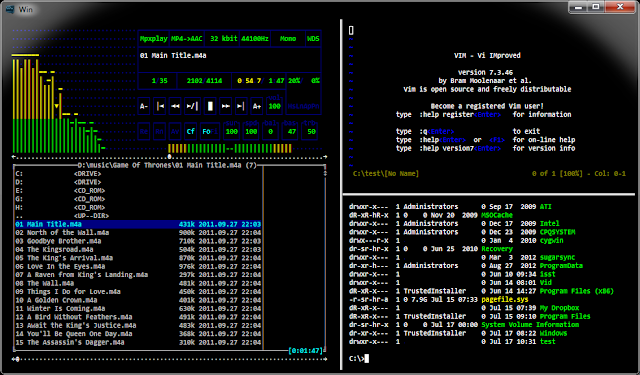Stop playback with the stop button
640x375 pixels.
click(x=210, y=106)
